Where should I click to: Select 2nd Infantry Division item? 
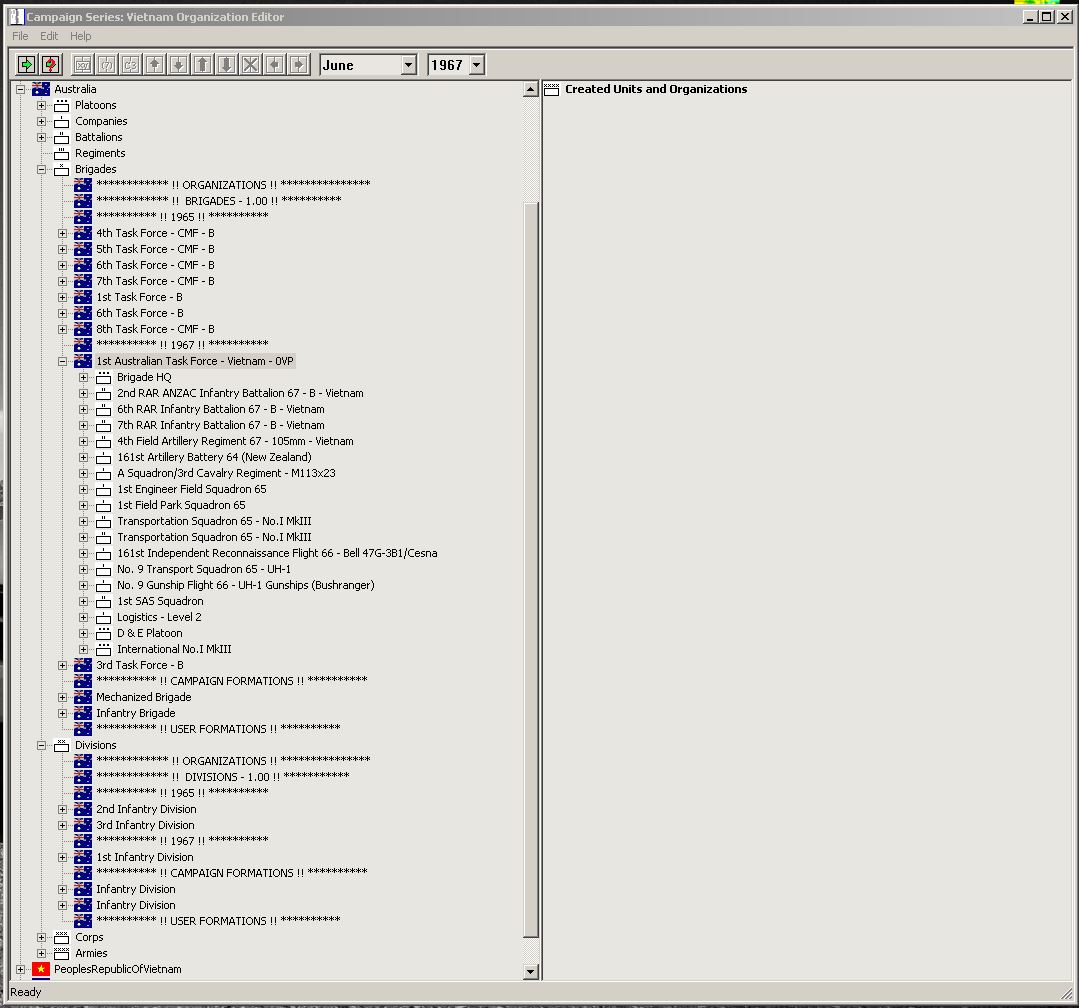tap(146, 809)
